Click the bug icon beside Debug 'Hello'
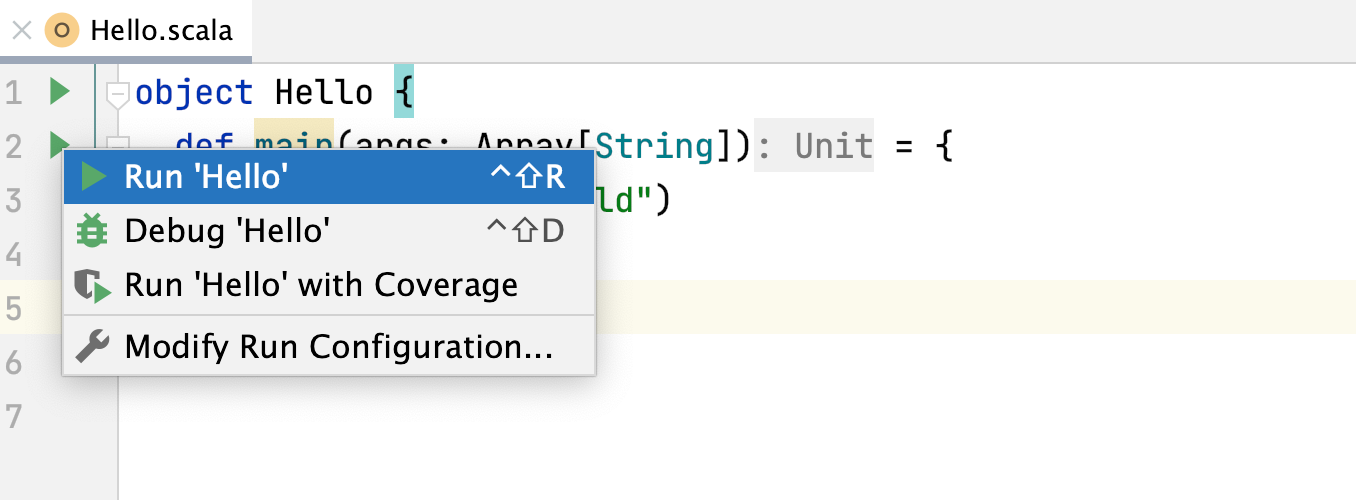This screenshot has height=500, width=1356. (x=92, y=231)
